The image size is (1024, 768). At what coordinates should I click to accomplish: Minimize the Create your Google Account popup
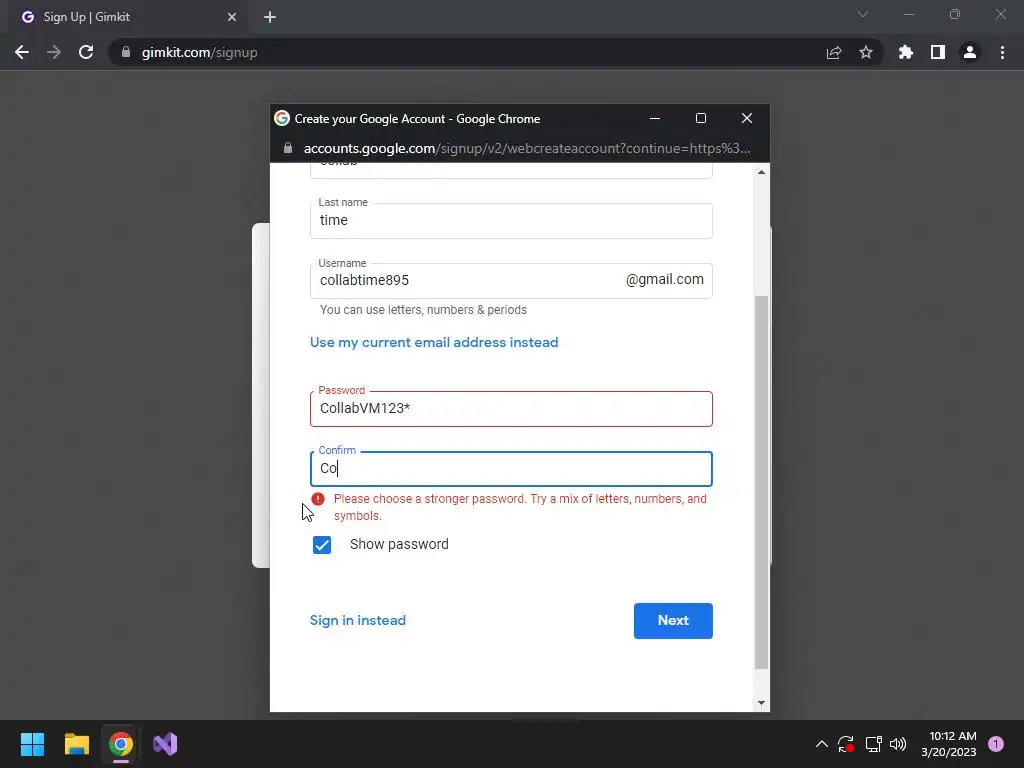point(655,118)
